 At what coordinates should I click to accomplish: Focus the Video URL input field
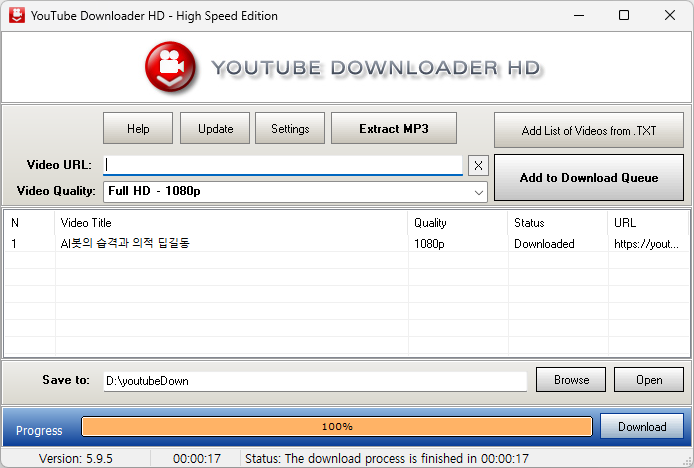283,165
